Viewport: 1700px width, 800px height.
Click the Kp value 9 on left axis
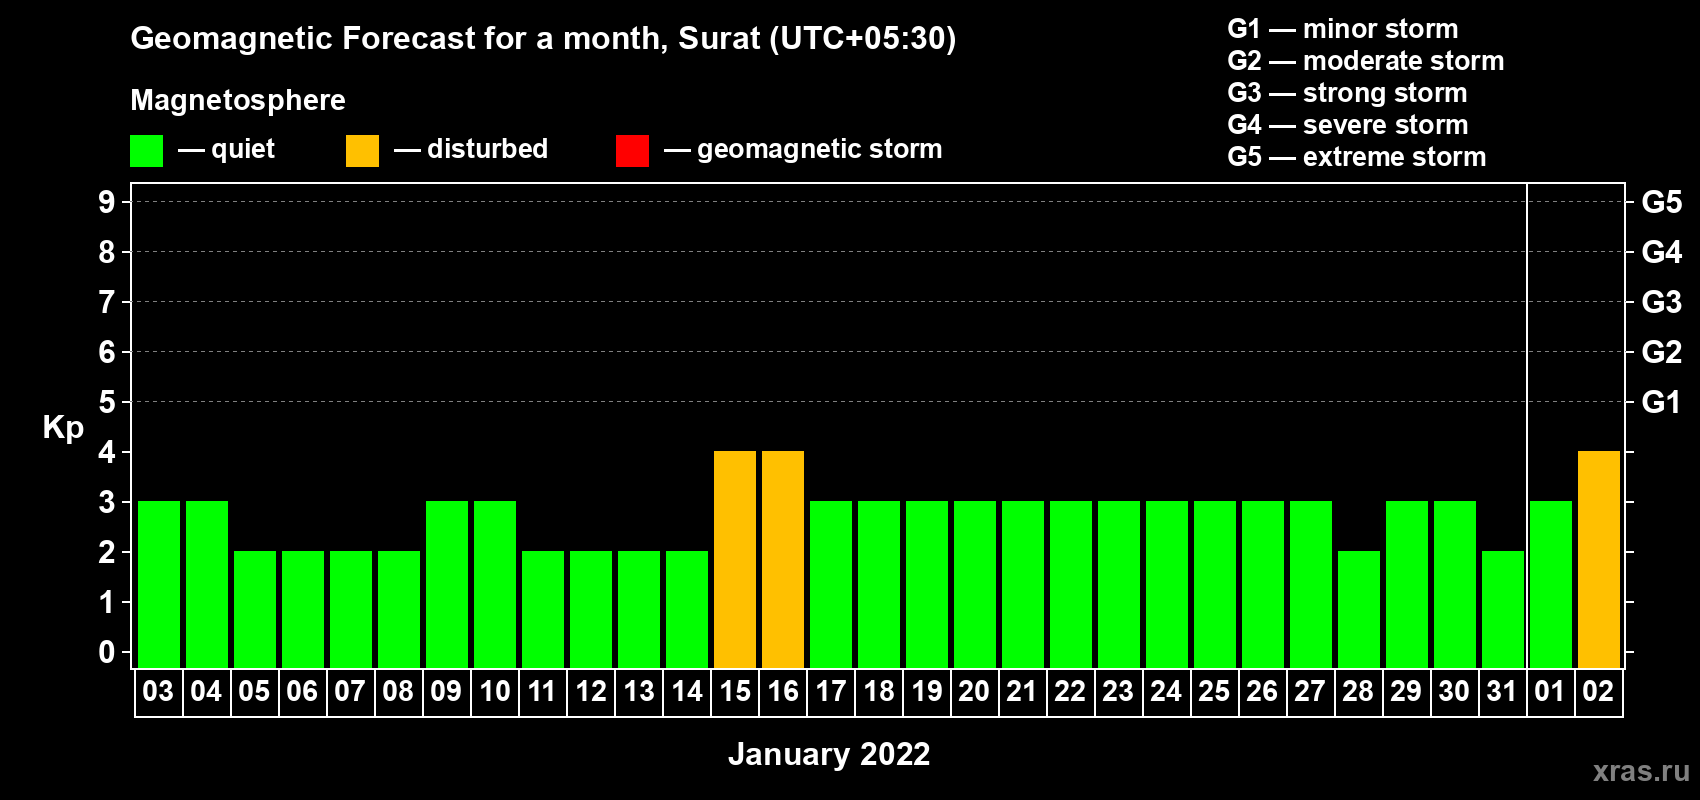click(107, 202)
